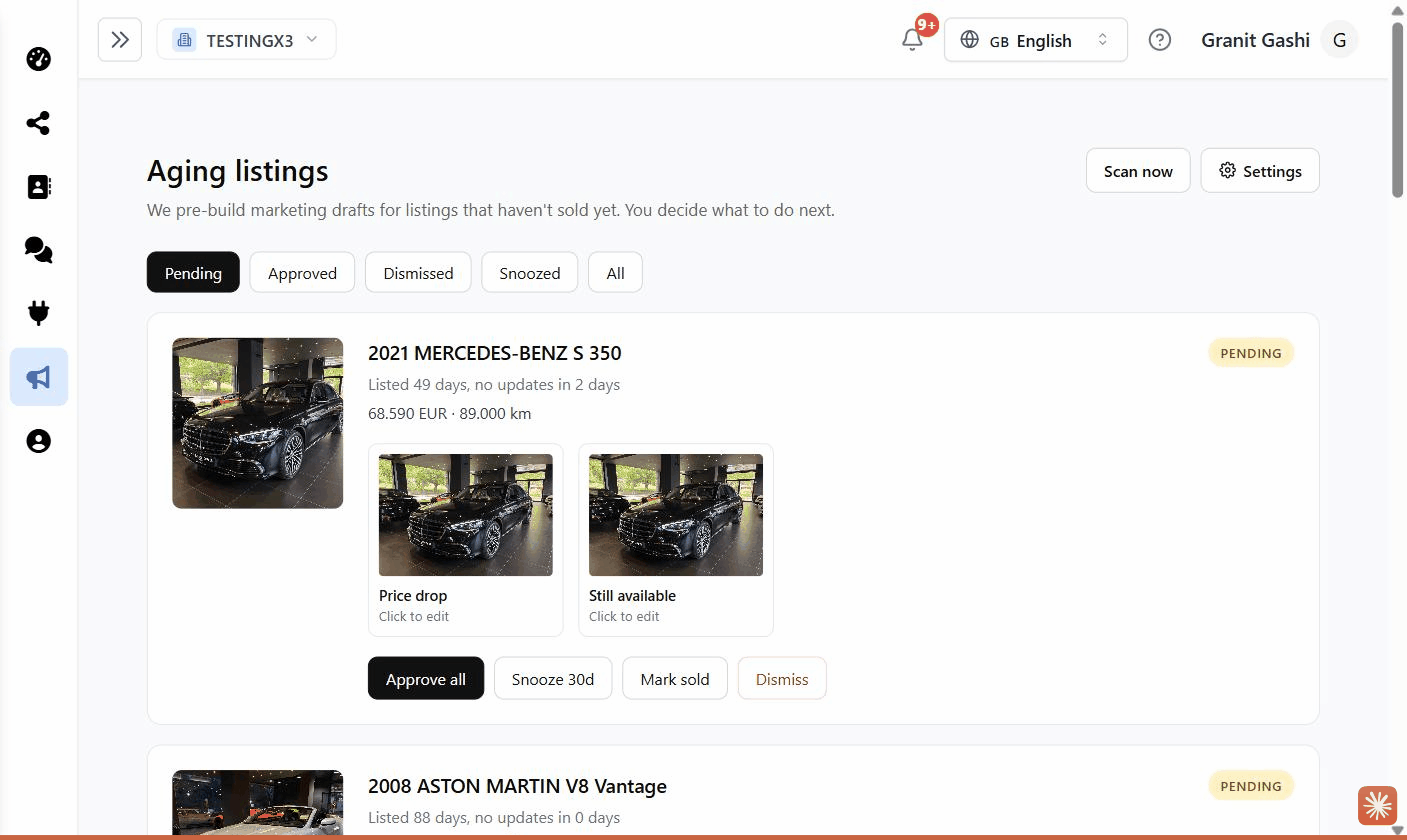Click the PENDING badge on Mercedes listing

(x=1251, y=353)
